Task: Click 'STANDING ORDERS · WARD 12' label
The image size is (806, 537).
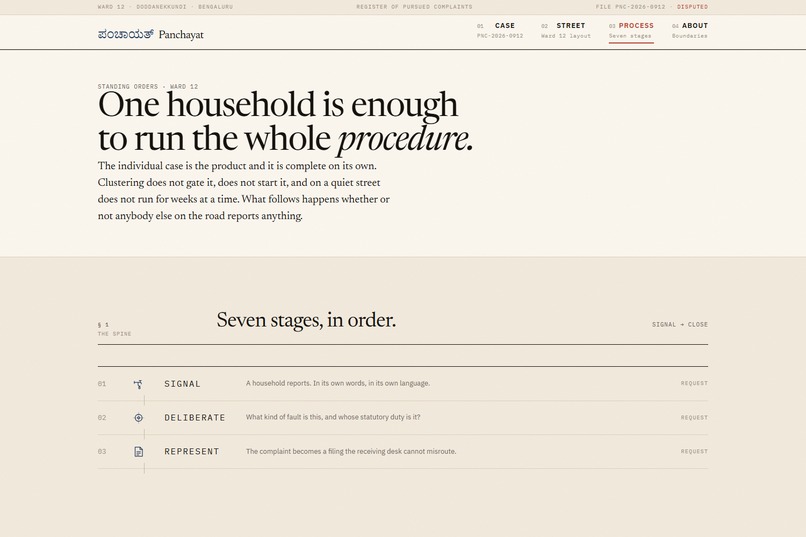Action: [x=148, y=86]
